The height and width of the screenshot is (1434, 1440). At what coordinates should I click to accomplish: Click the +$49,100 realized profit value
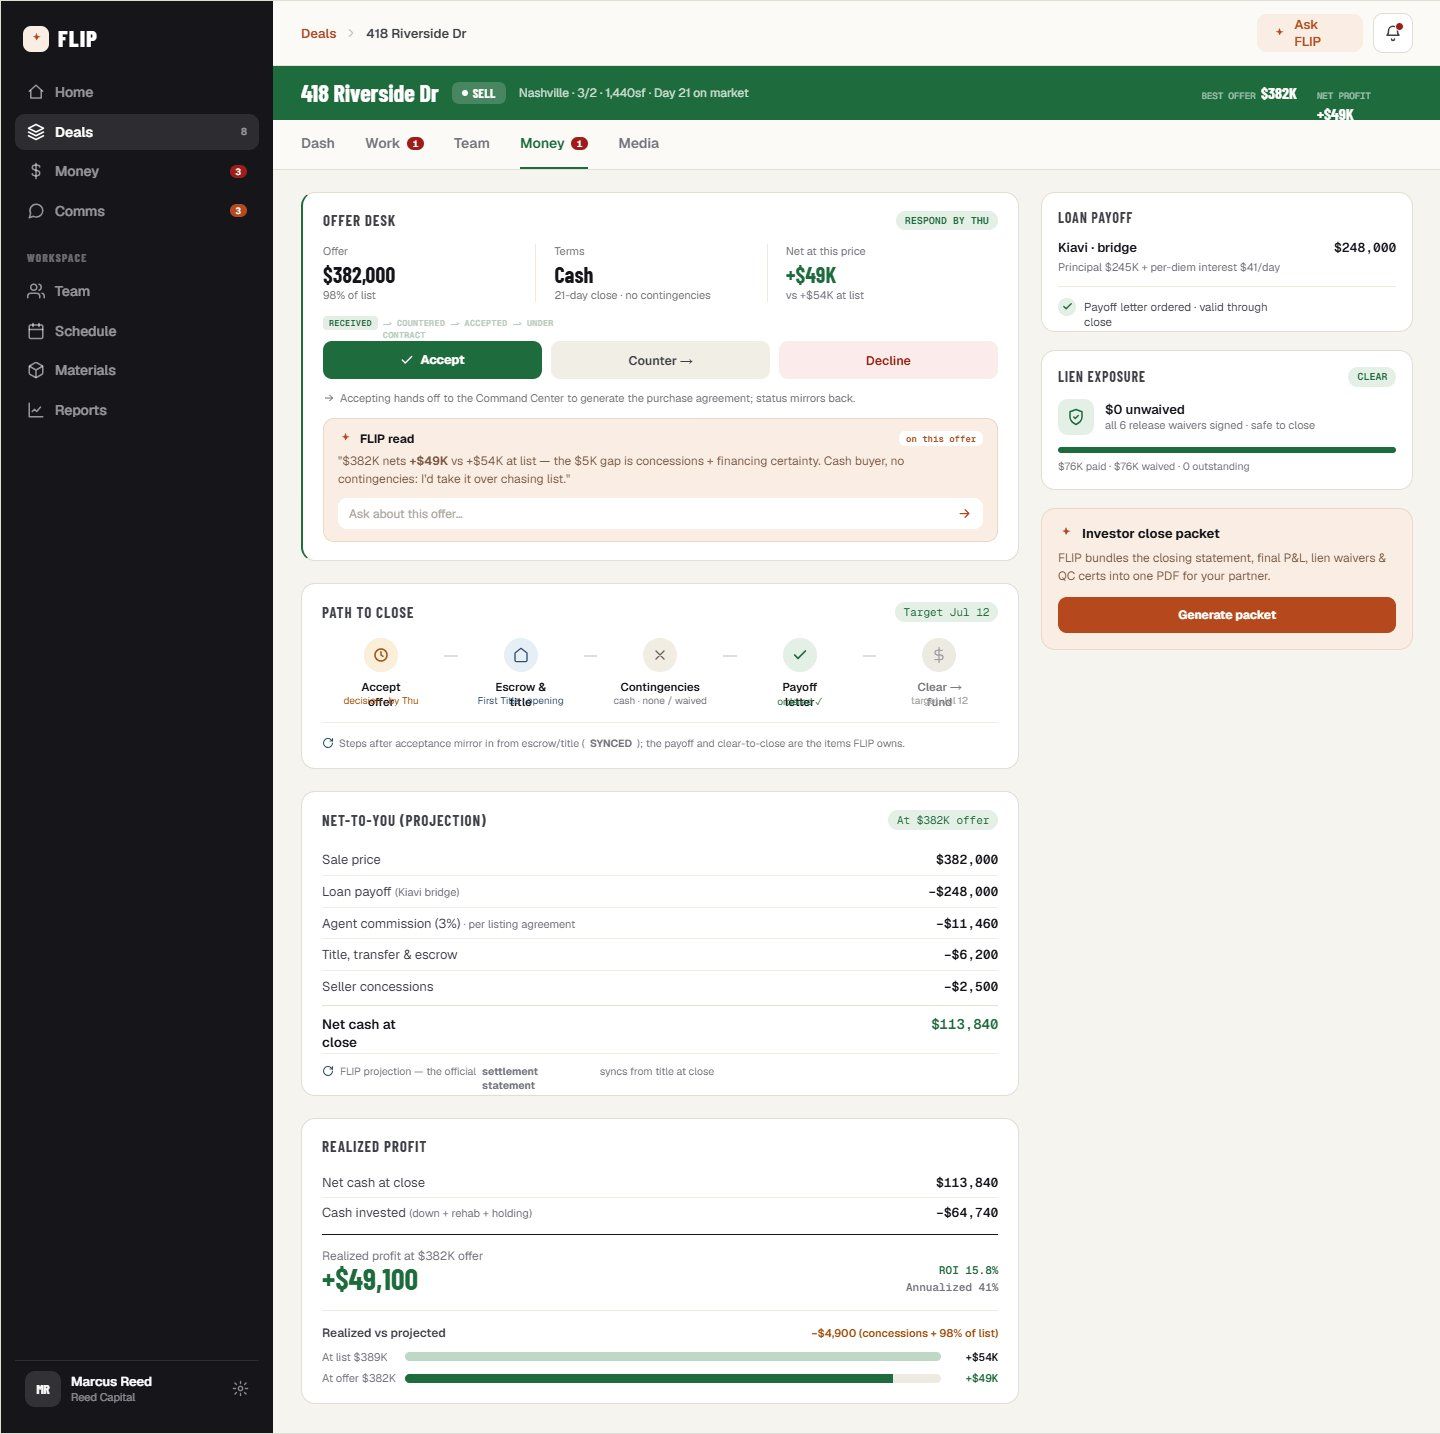(370, 1280)
